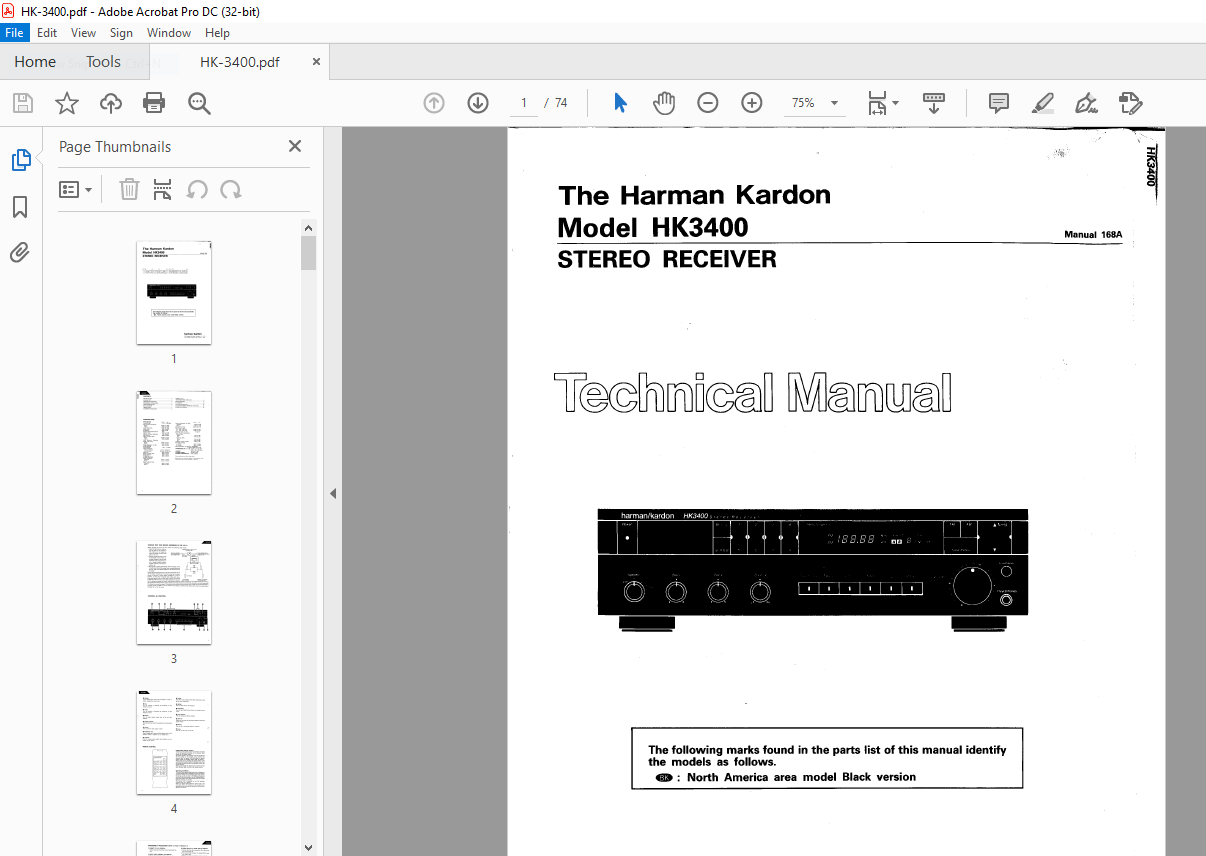Open the Stamp tool
The image size is (1206, 856).
(1130, 103)
